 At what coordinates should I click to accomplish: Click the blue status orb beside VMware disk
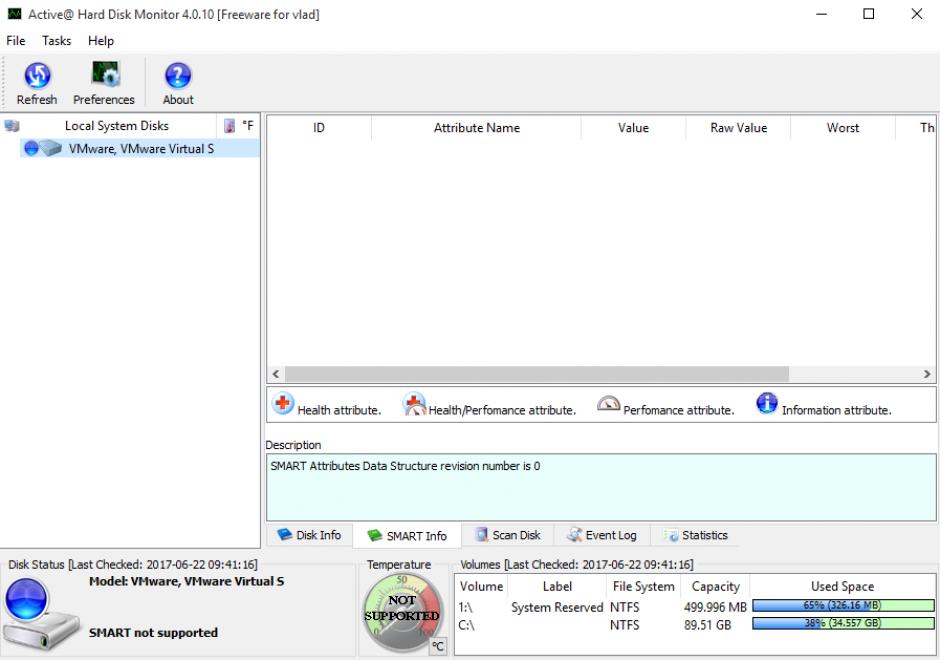[31, 148]
